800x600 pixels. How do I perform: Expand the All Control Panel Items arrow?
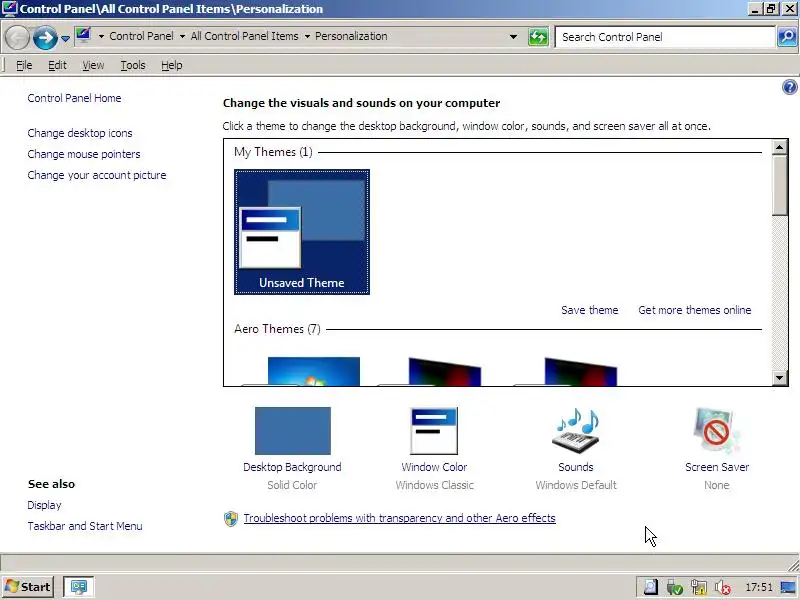[307, 36]
